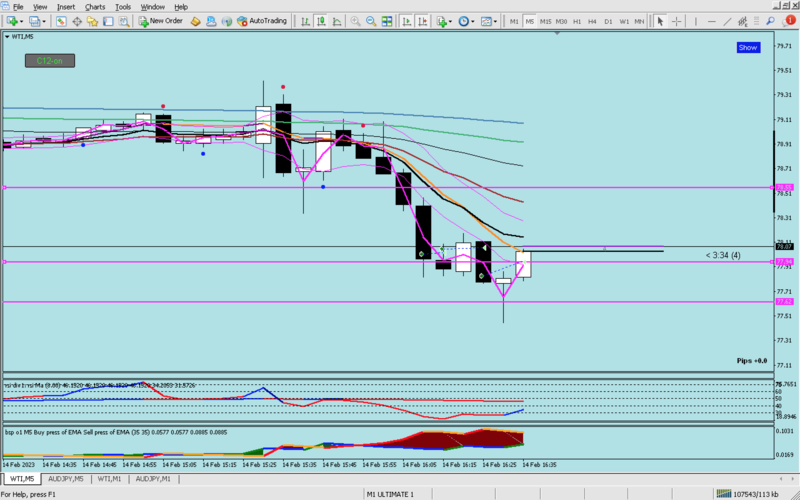The image size is (800, 500).
Task: Expand the Profiles dropdown arrow
Action: pyautogui.click(x=44, y=21)
